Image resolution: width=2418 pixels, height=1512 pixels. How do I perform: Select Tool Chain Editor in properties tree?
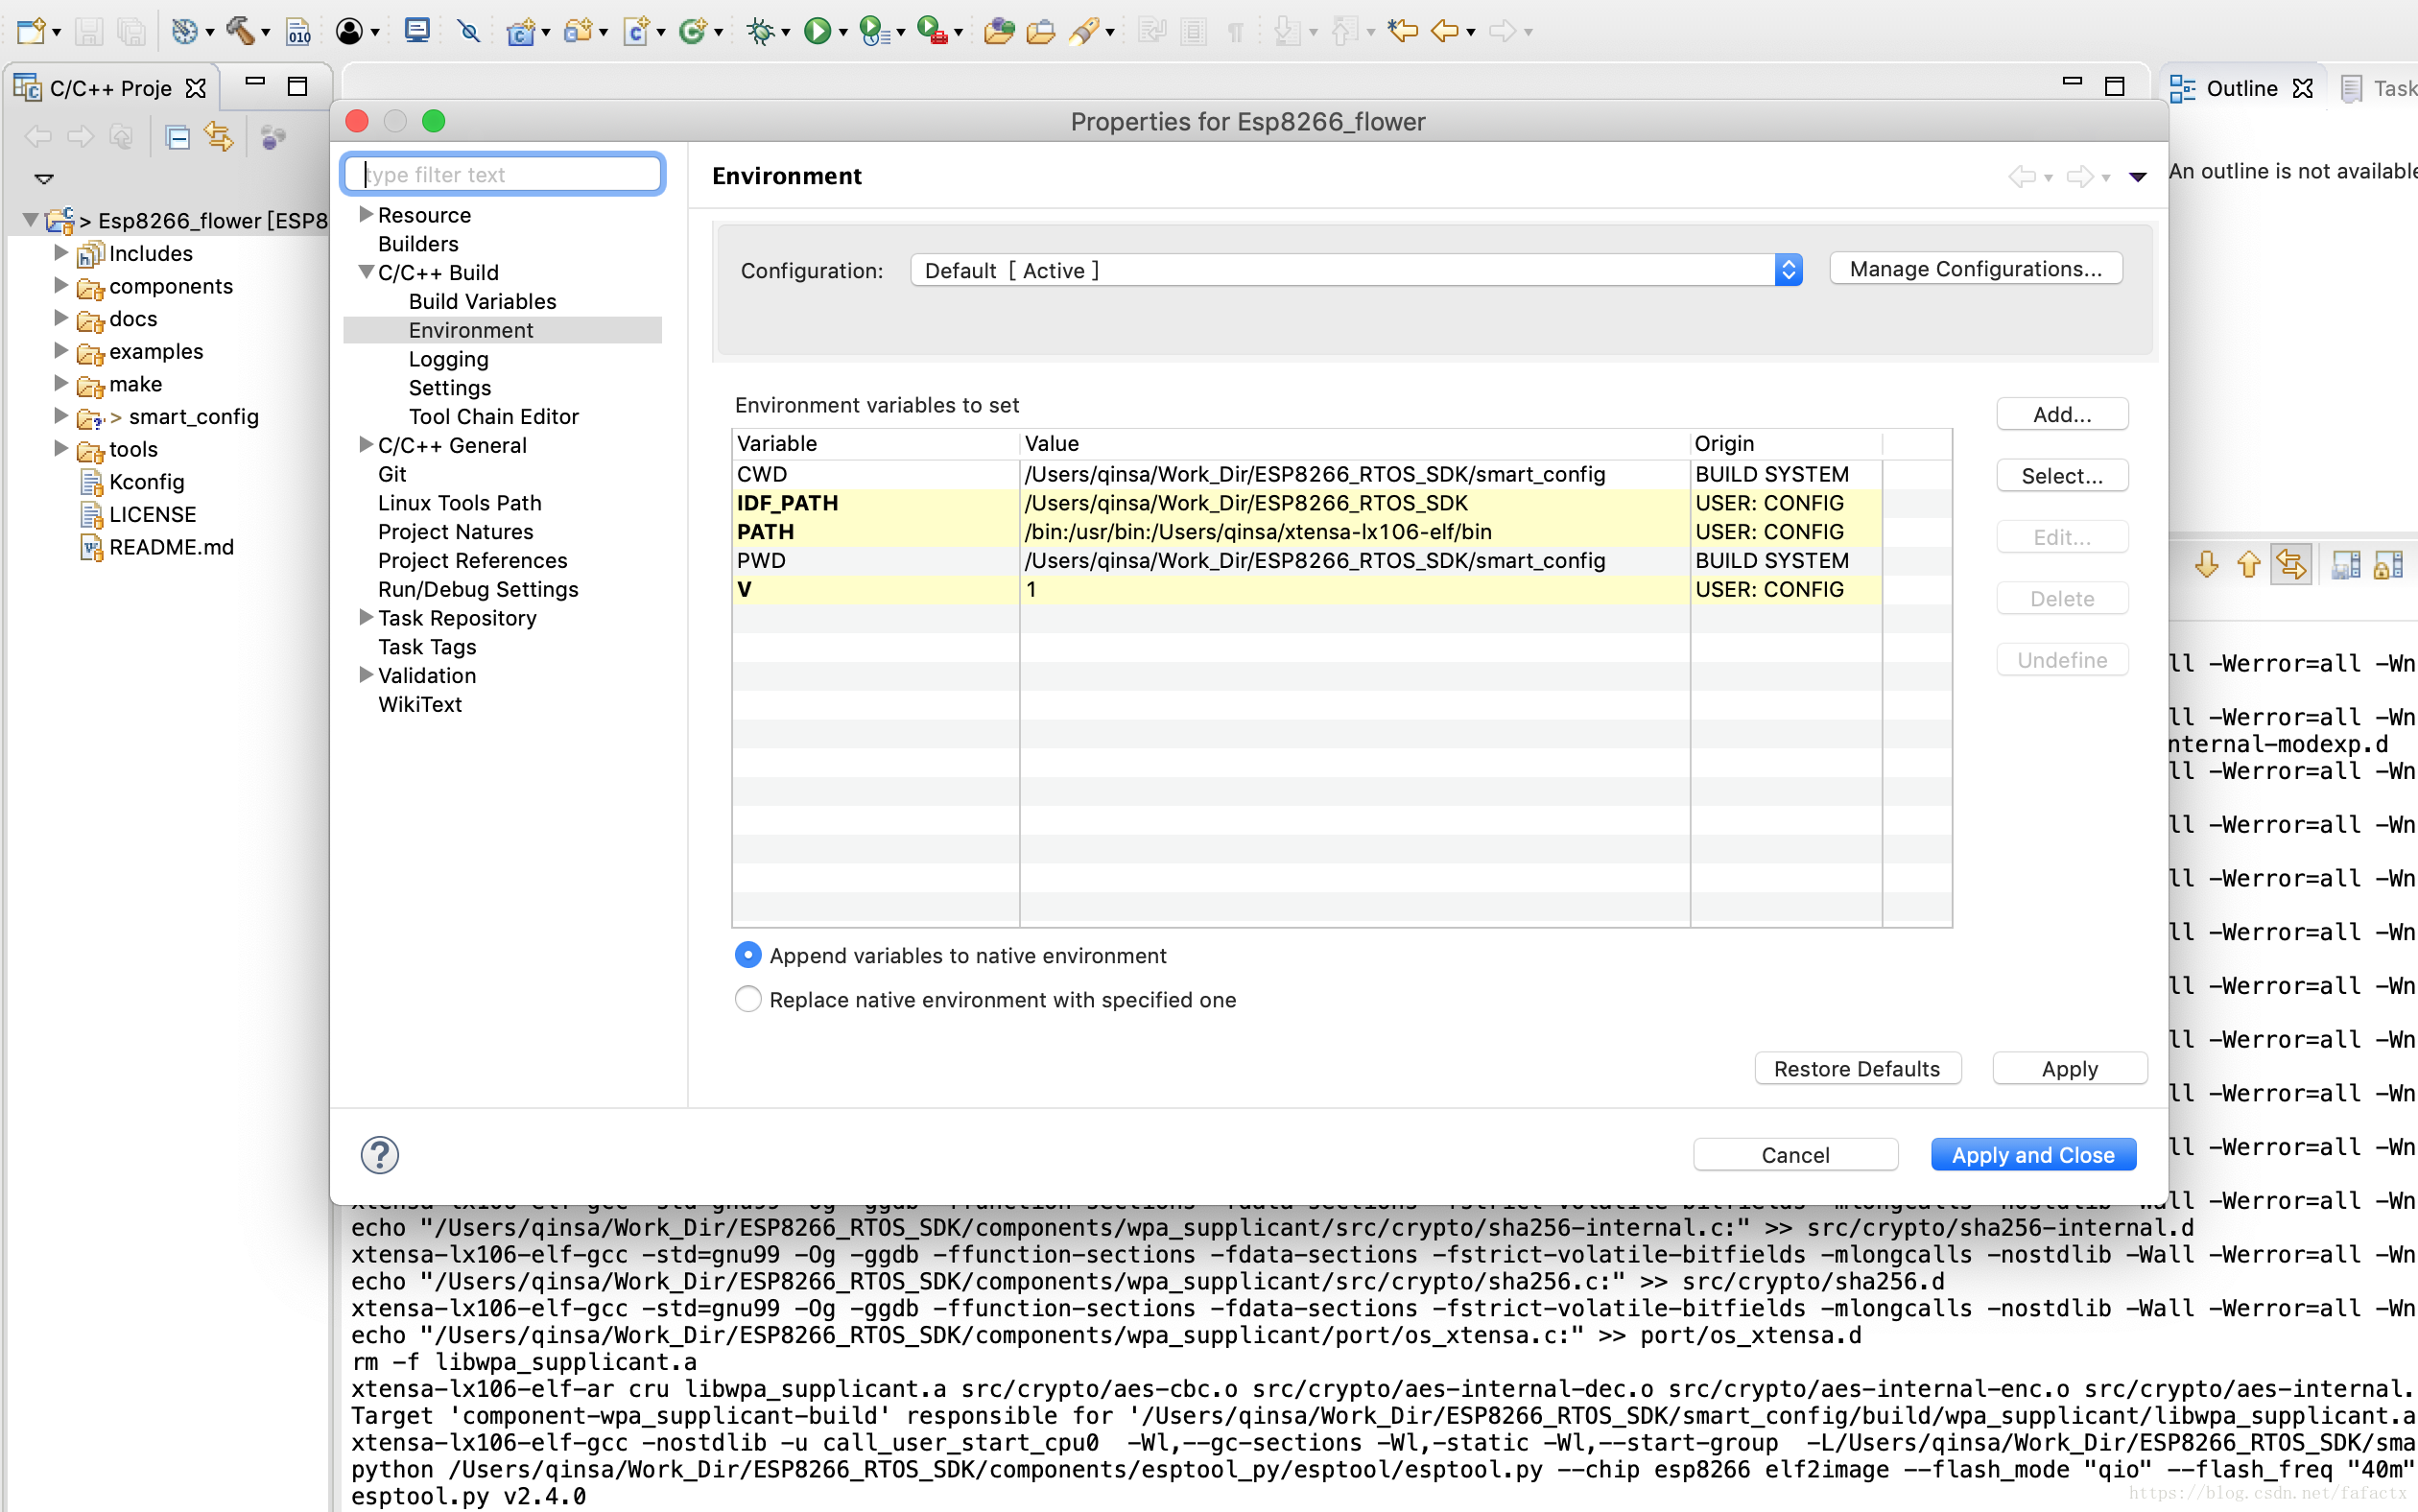(493, 416)
